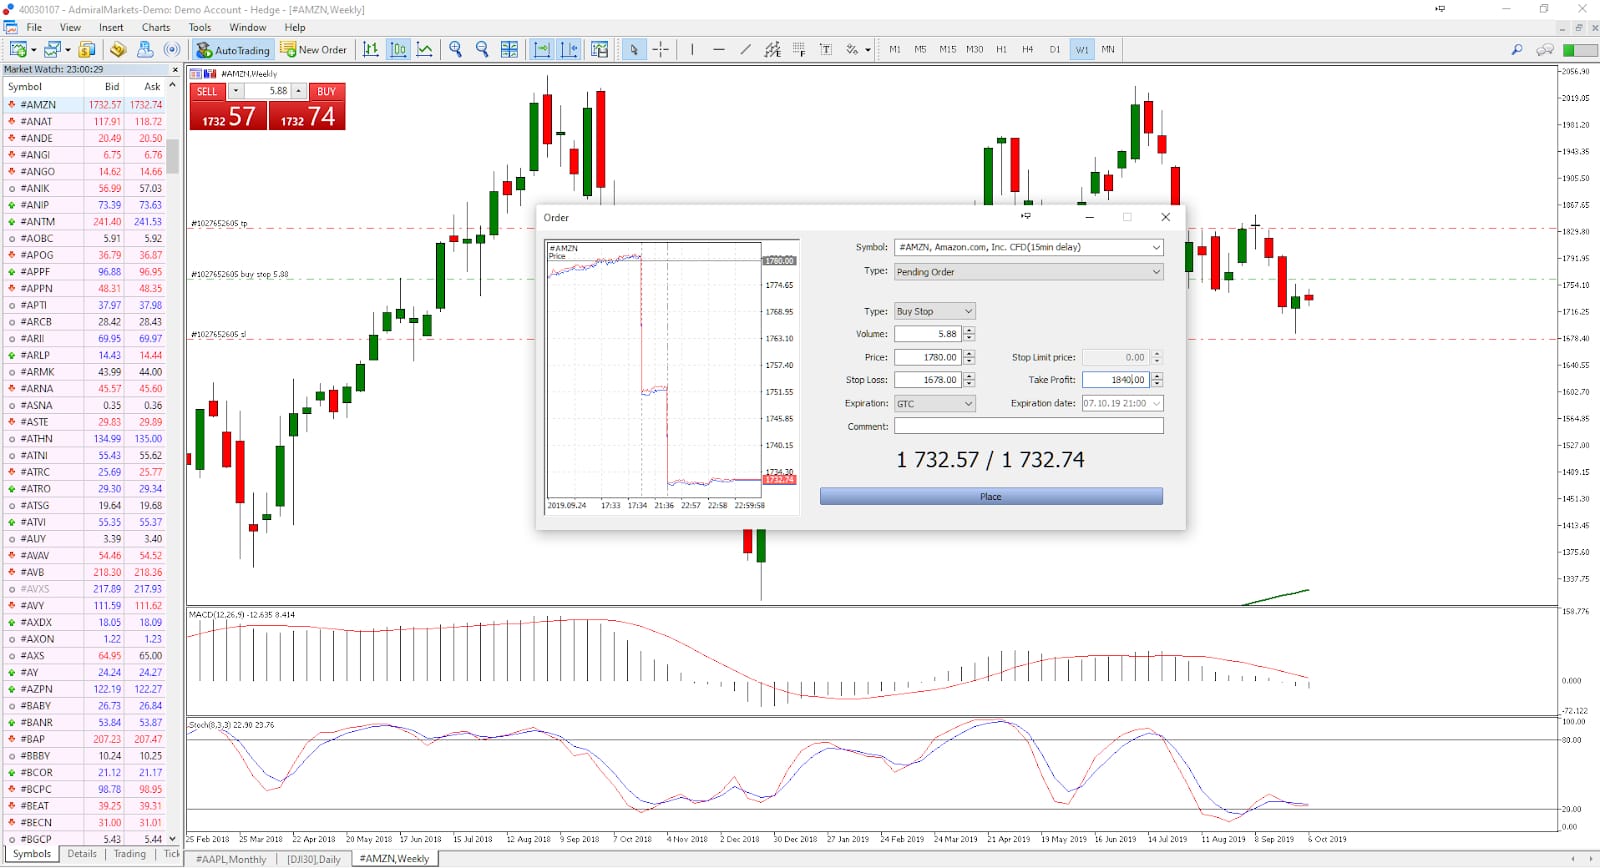
Task: Open the search magnifier icon
Action: (x=1517, y=49)
